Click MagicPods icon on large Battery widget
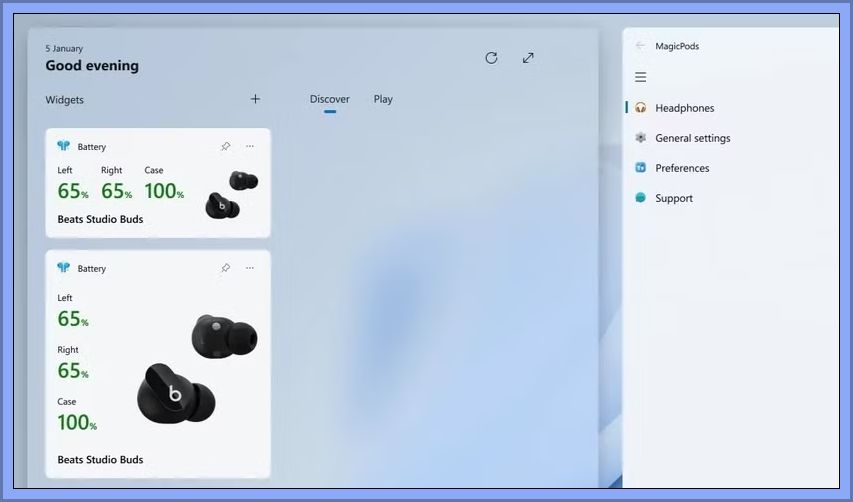This screenshot has width=853, height=502. tap(64, 268)
